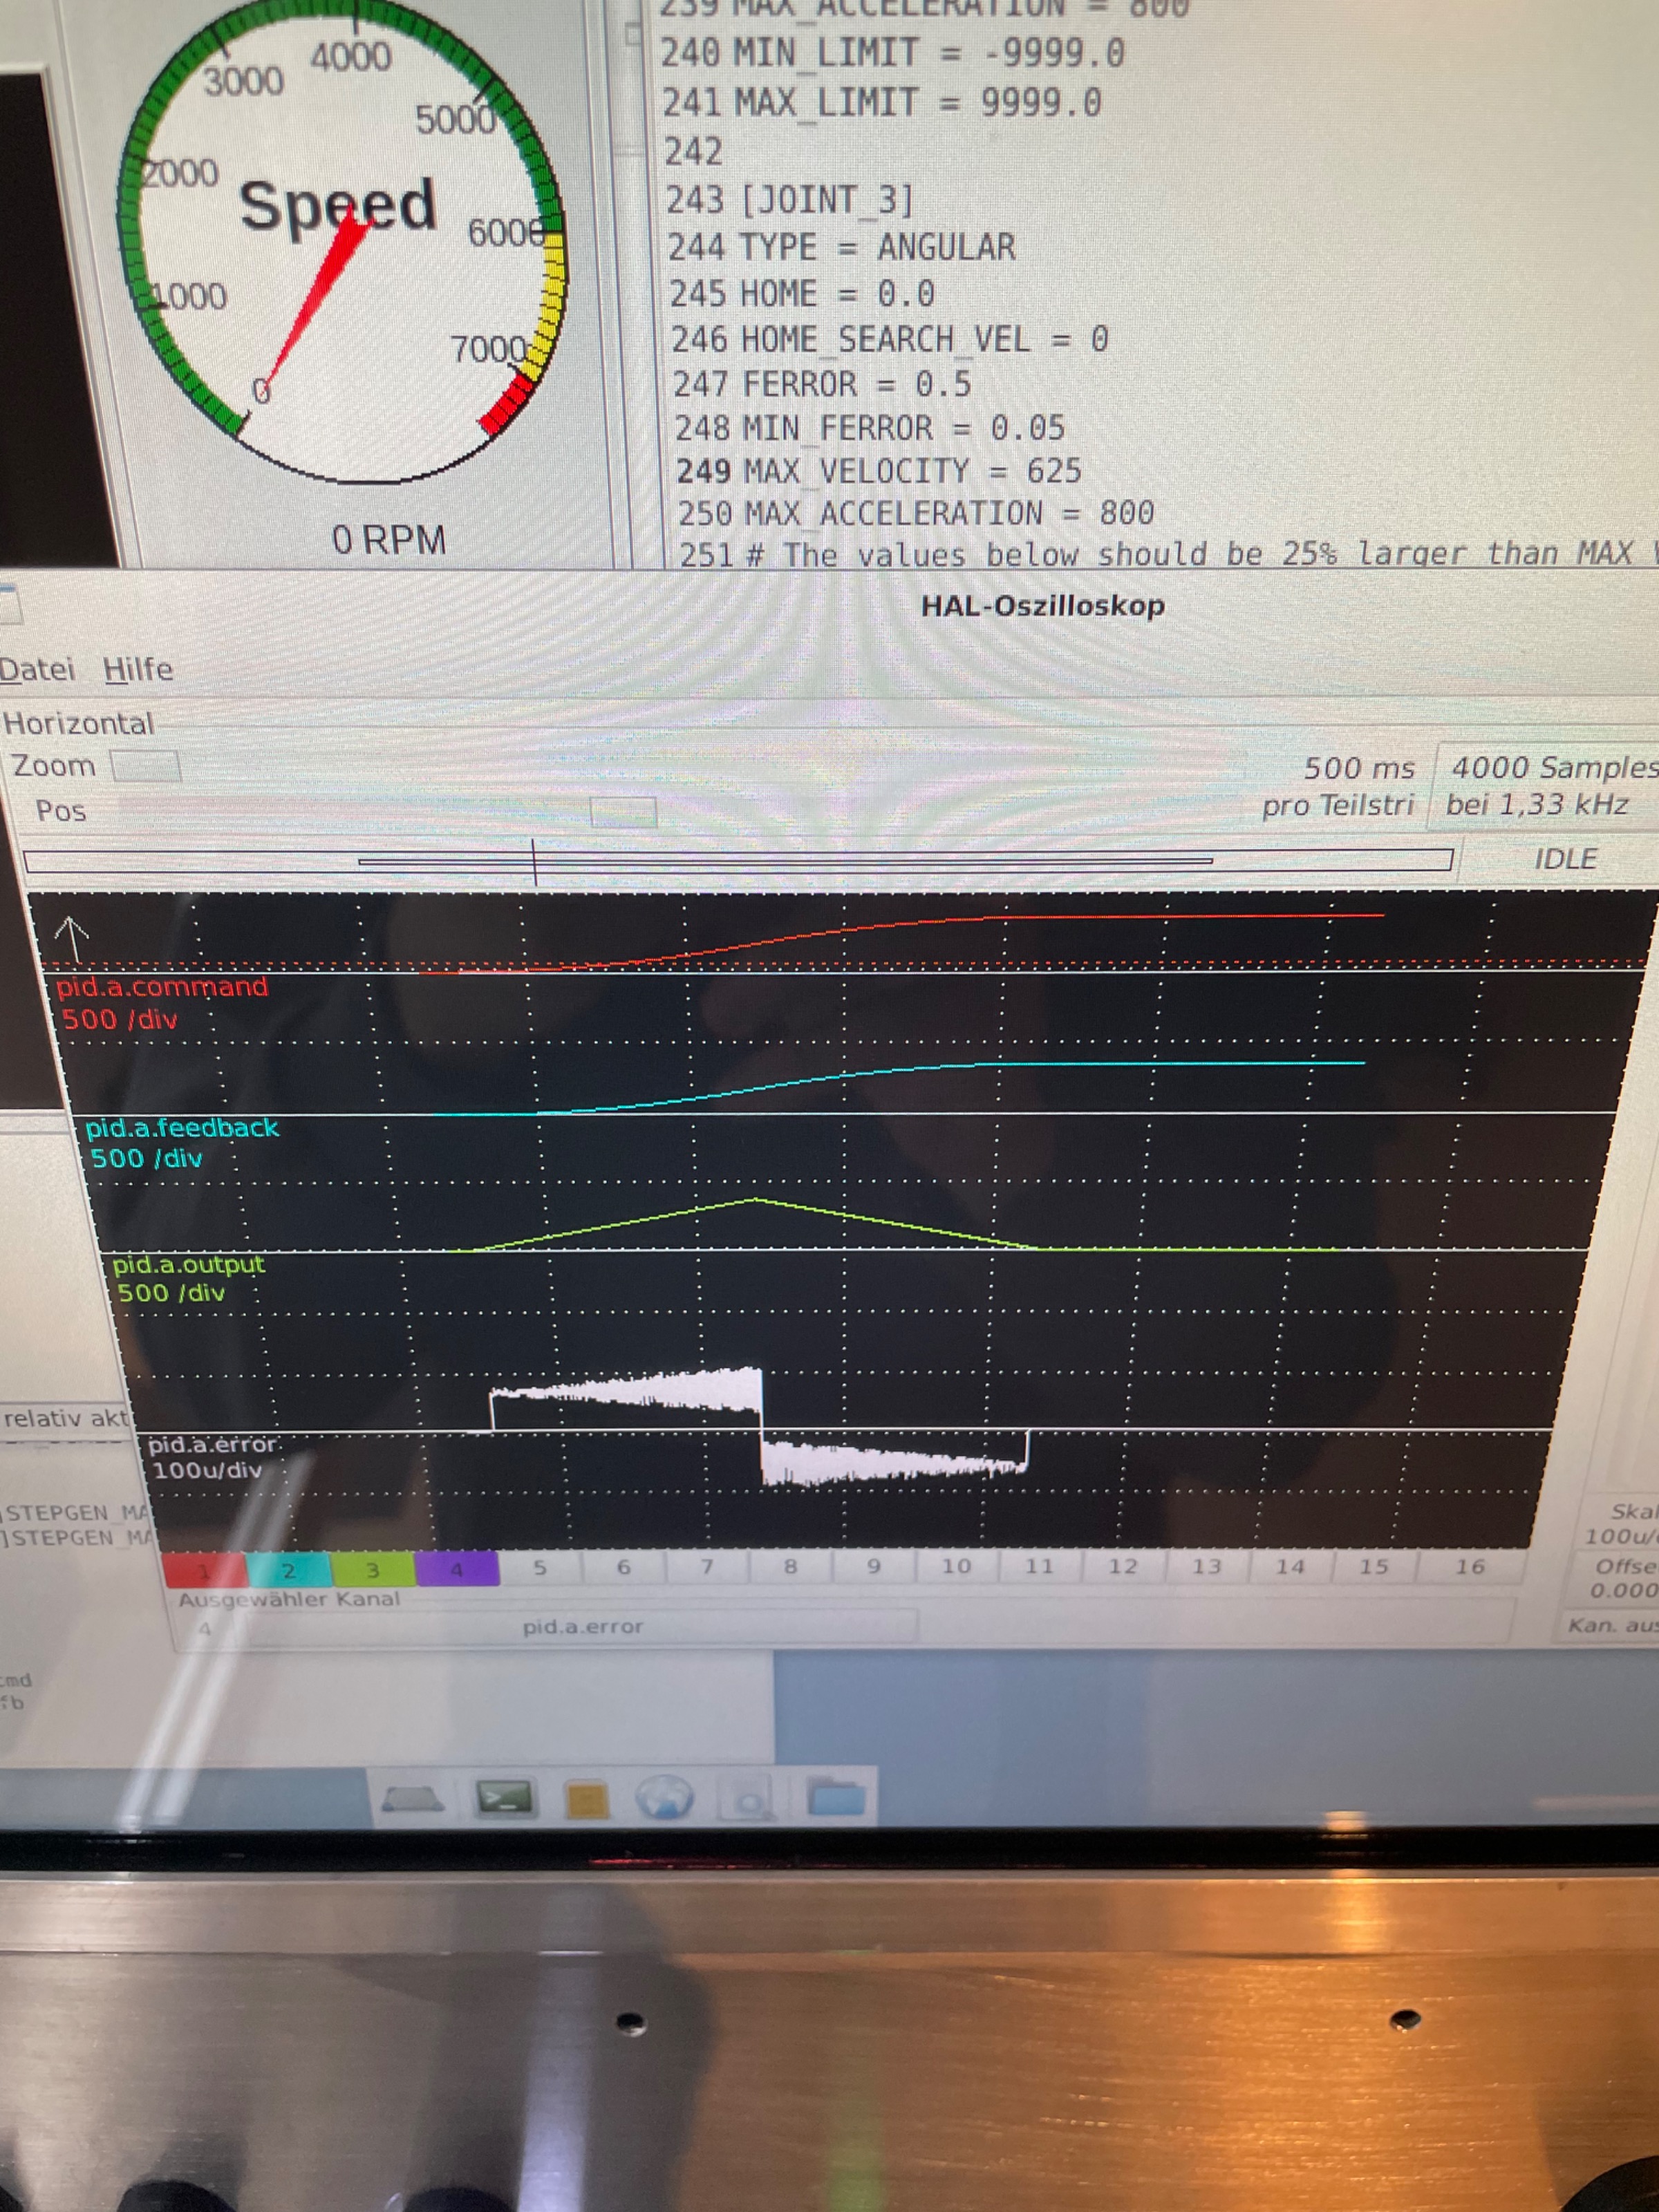Click the horizontal Pos slider
Screen dimensions: 1659x2212
point(623,811)
